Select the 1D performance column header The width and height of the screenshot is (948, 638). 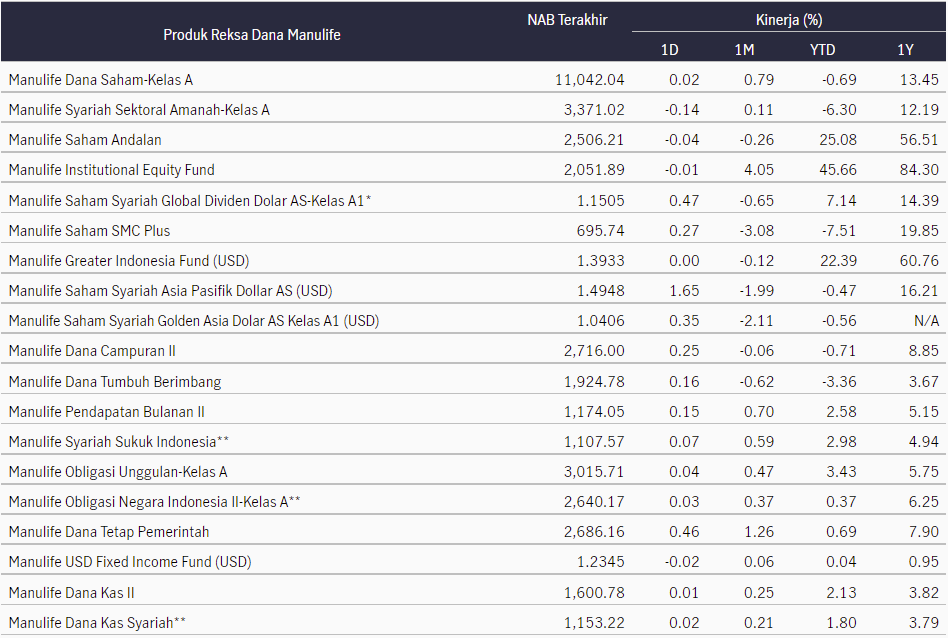tap(669, 50)
